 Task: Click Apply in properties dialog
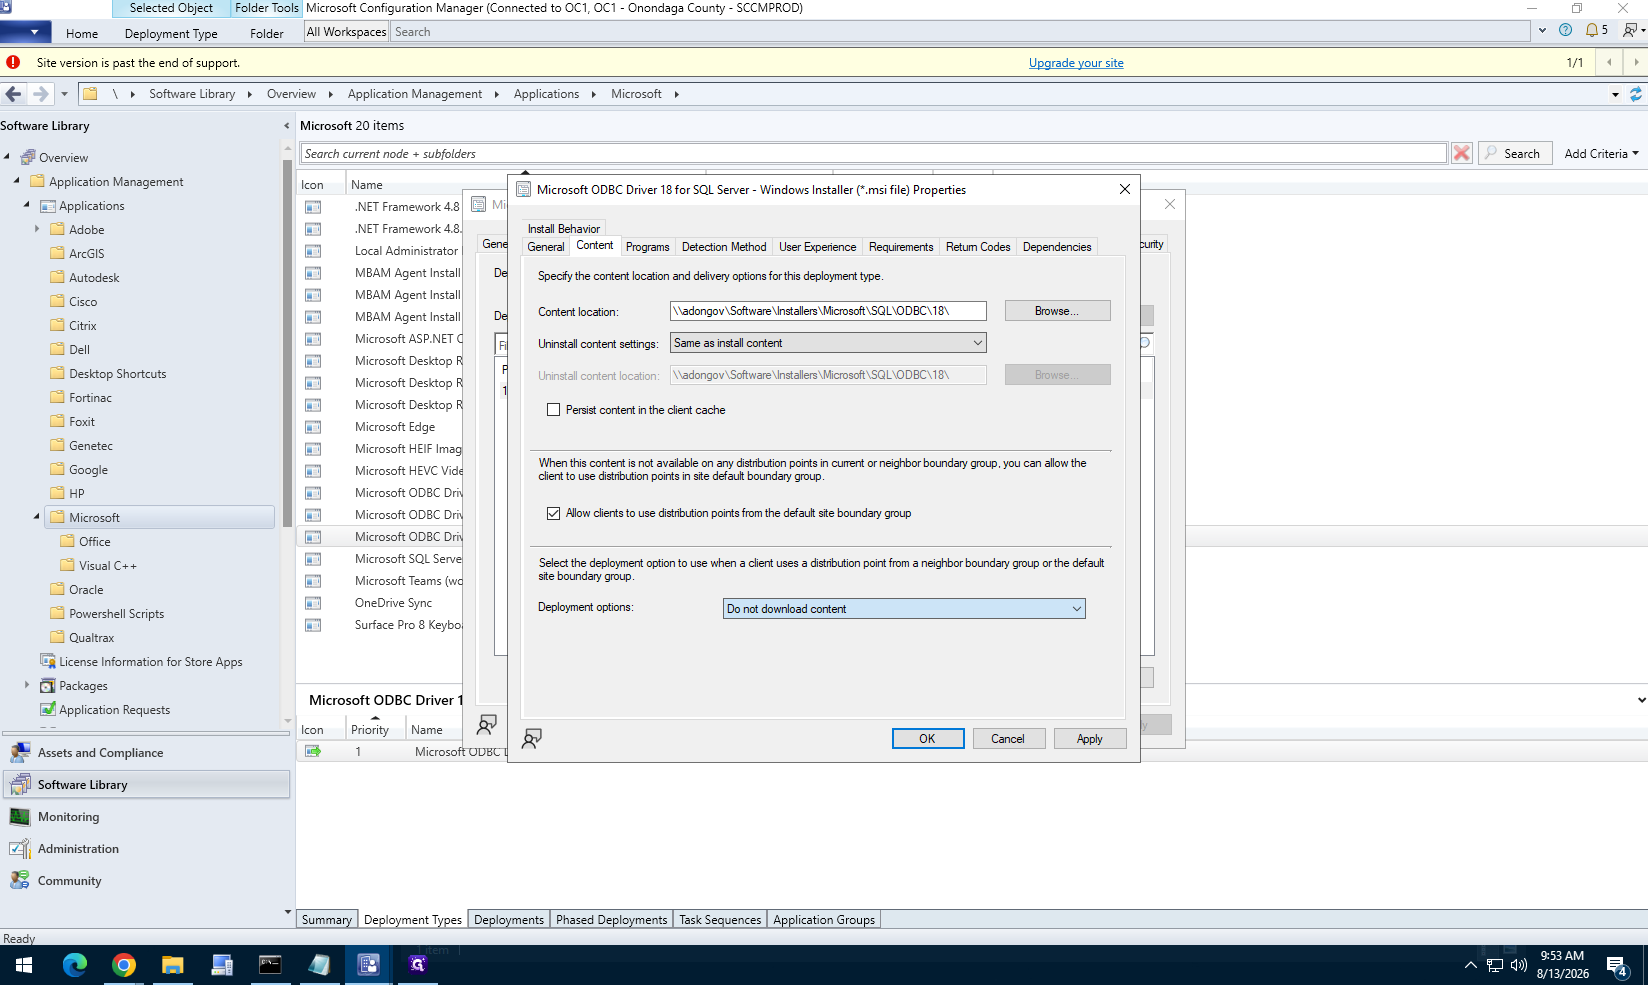click(x=1090, y=739)
